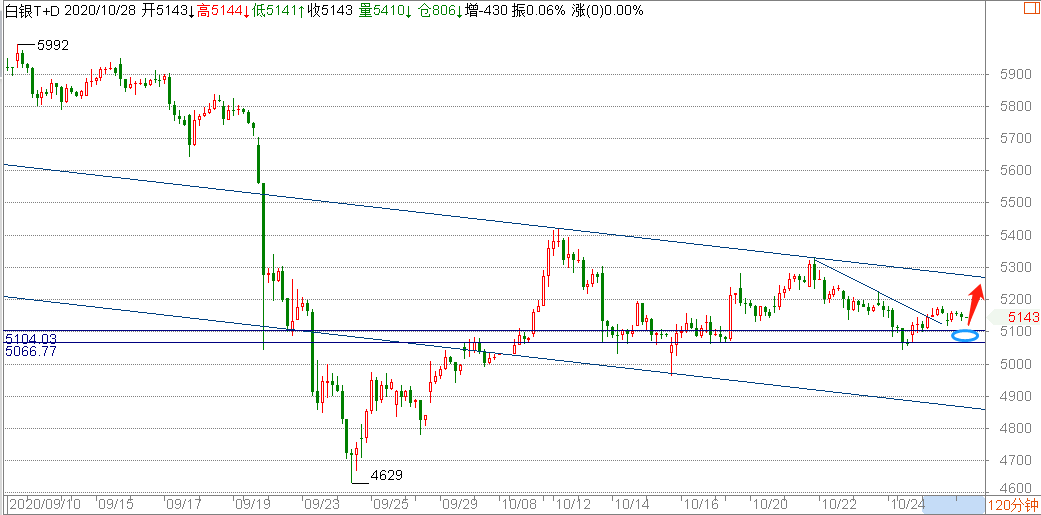Click the 5104.03 horizontal line label
This screenshot has width=1041, height=515.
click(x=31, y=339)
